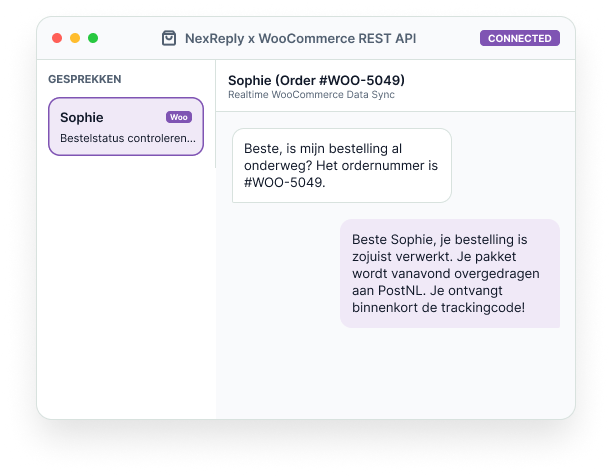Click Sophie's message asking about her order
612x476 pixels.
pyautogui.click(x=342, y=165)
